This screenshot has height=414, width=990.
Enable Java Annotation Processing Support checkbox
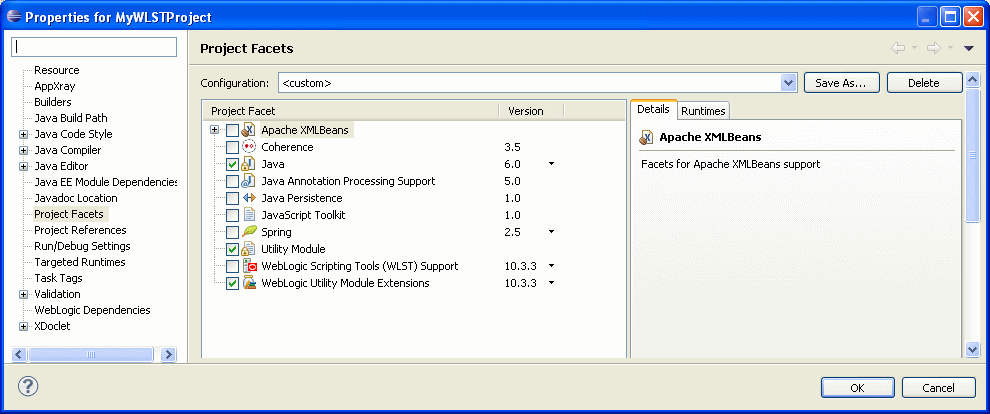[x=232, y=181]
